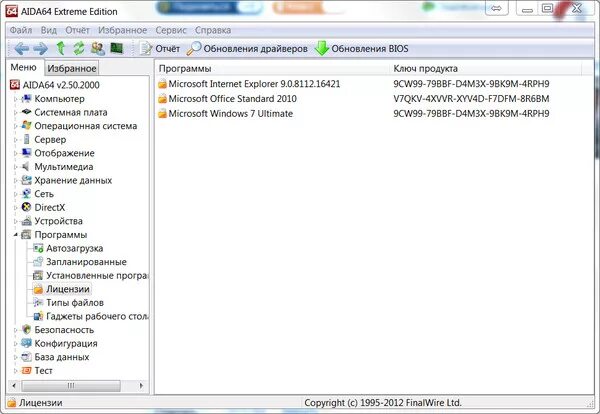Go up one level with green up arrow

[x=60, y=48]
